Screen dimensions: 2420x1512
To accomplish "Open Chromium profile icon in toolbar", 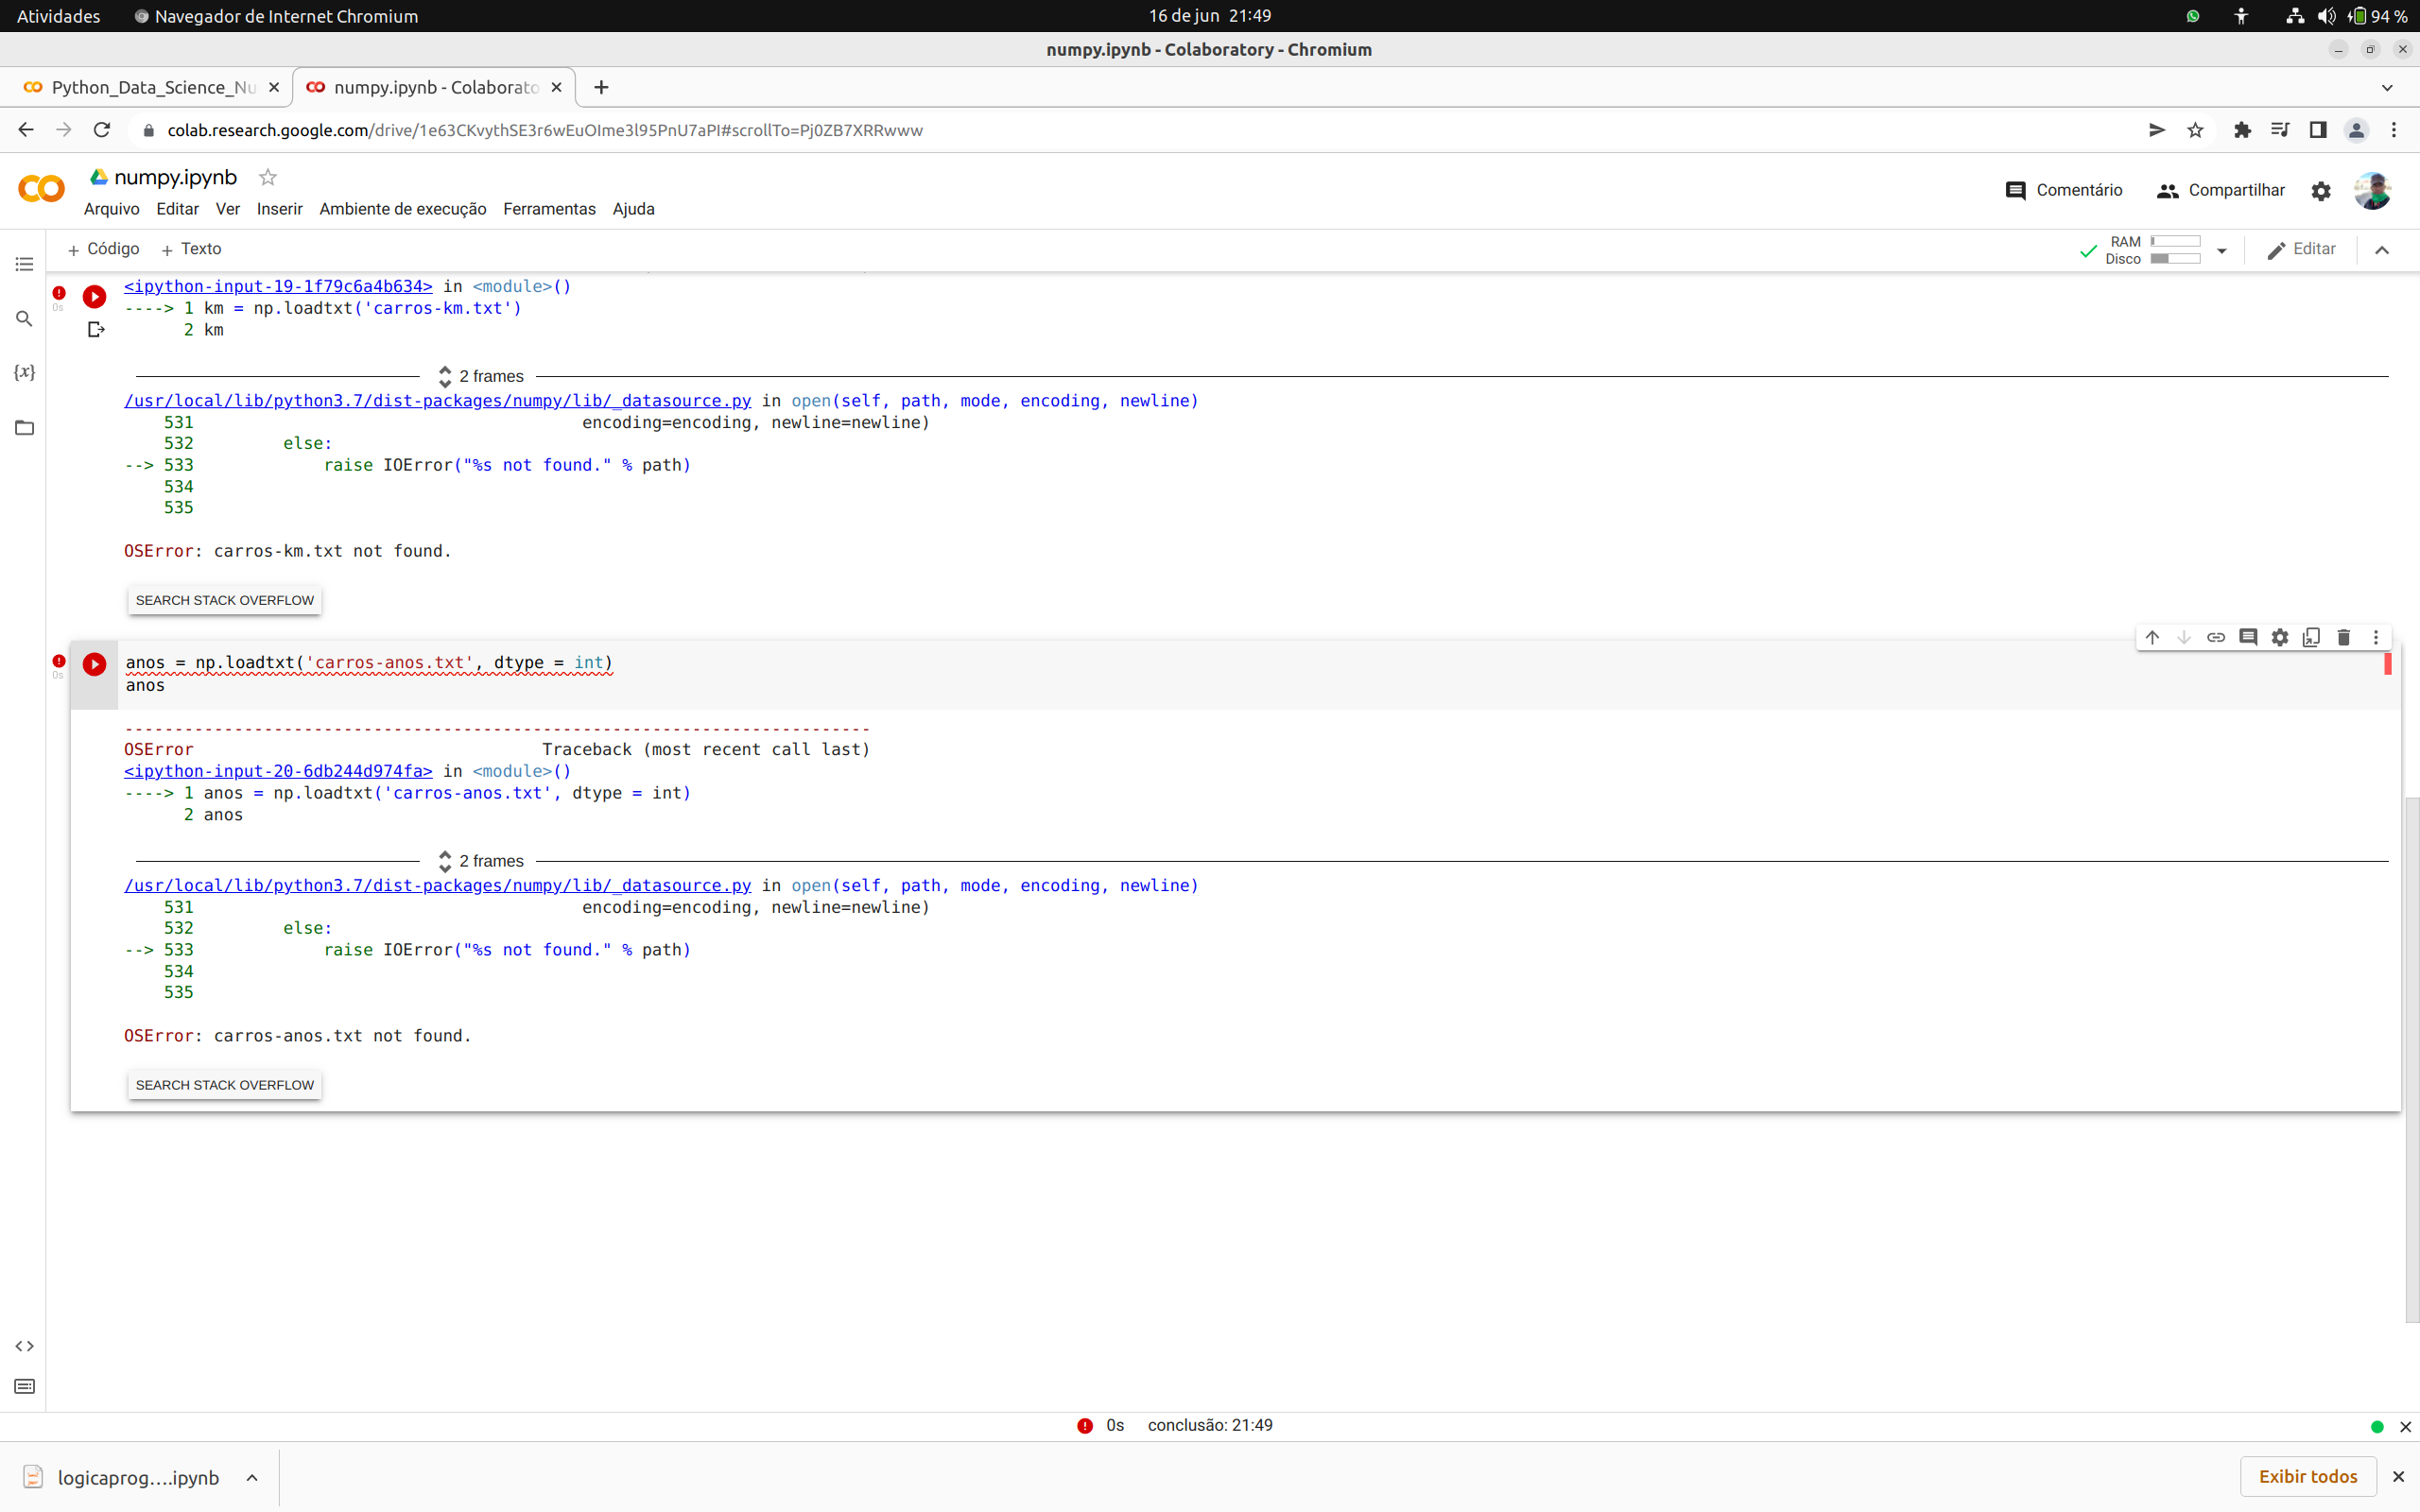I will tap(2356, 130).
